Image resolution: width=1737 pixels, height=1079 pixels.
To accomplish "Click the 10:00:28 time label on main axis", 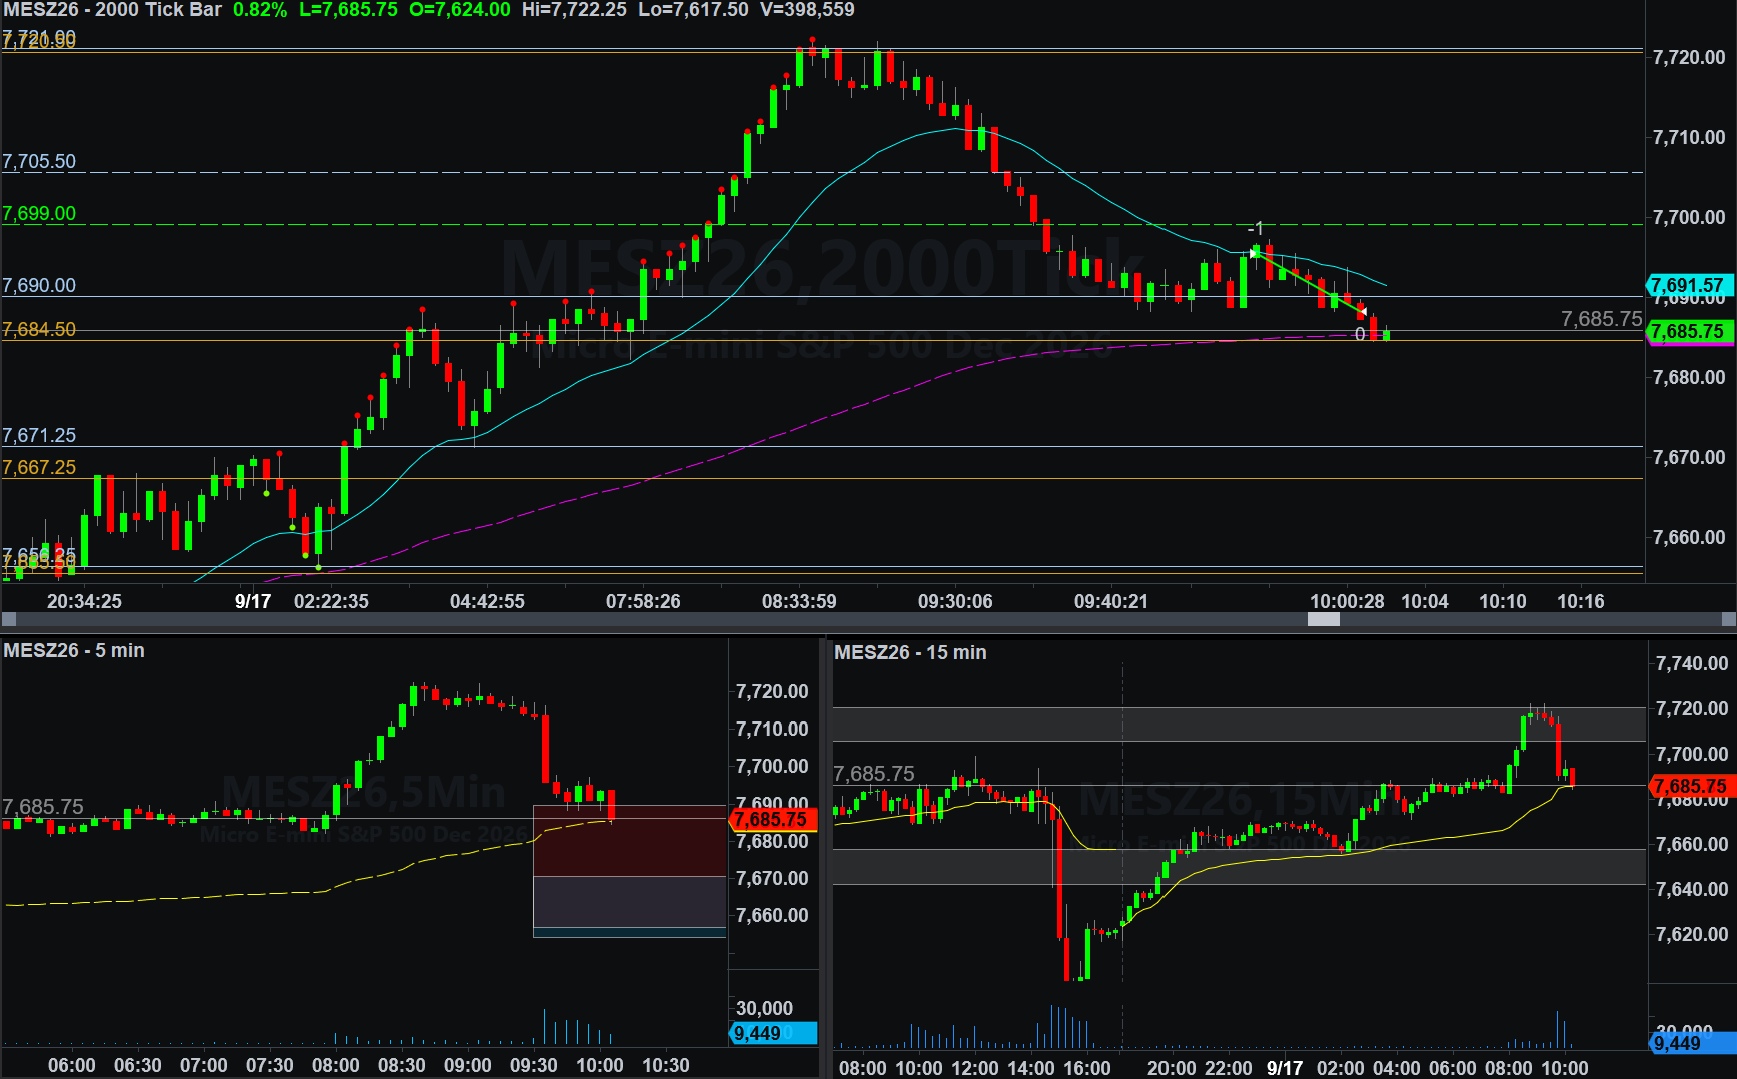I will point(1347,601).
